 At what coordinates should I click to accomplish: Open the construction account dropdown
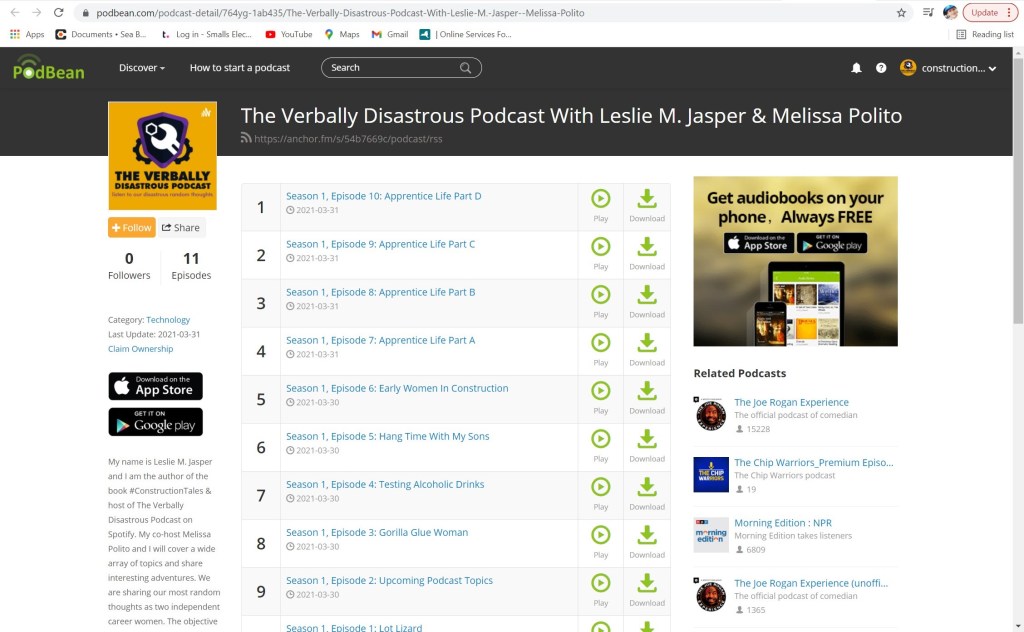[948, 68]
